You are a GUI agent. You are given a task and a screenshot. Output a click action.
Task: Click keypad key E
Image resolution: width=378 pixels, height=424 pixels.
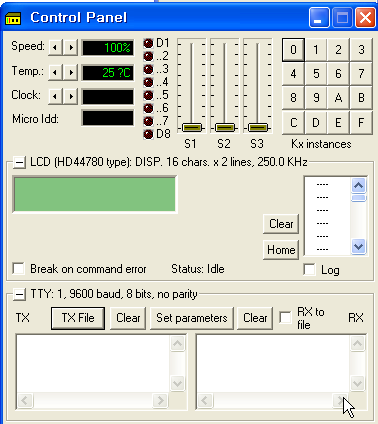(338, 123)
